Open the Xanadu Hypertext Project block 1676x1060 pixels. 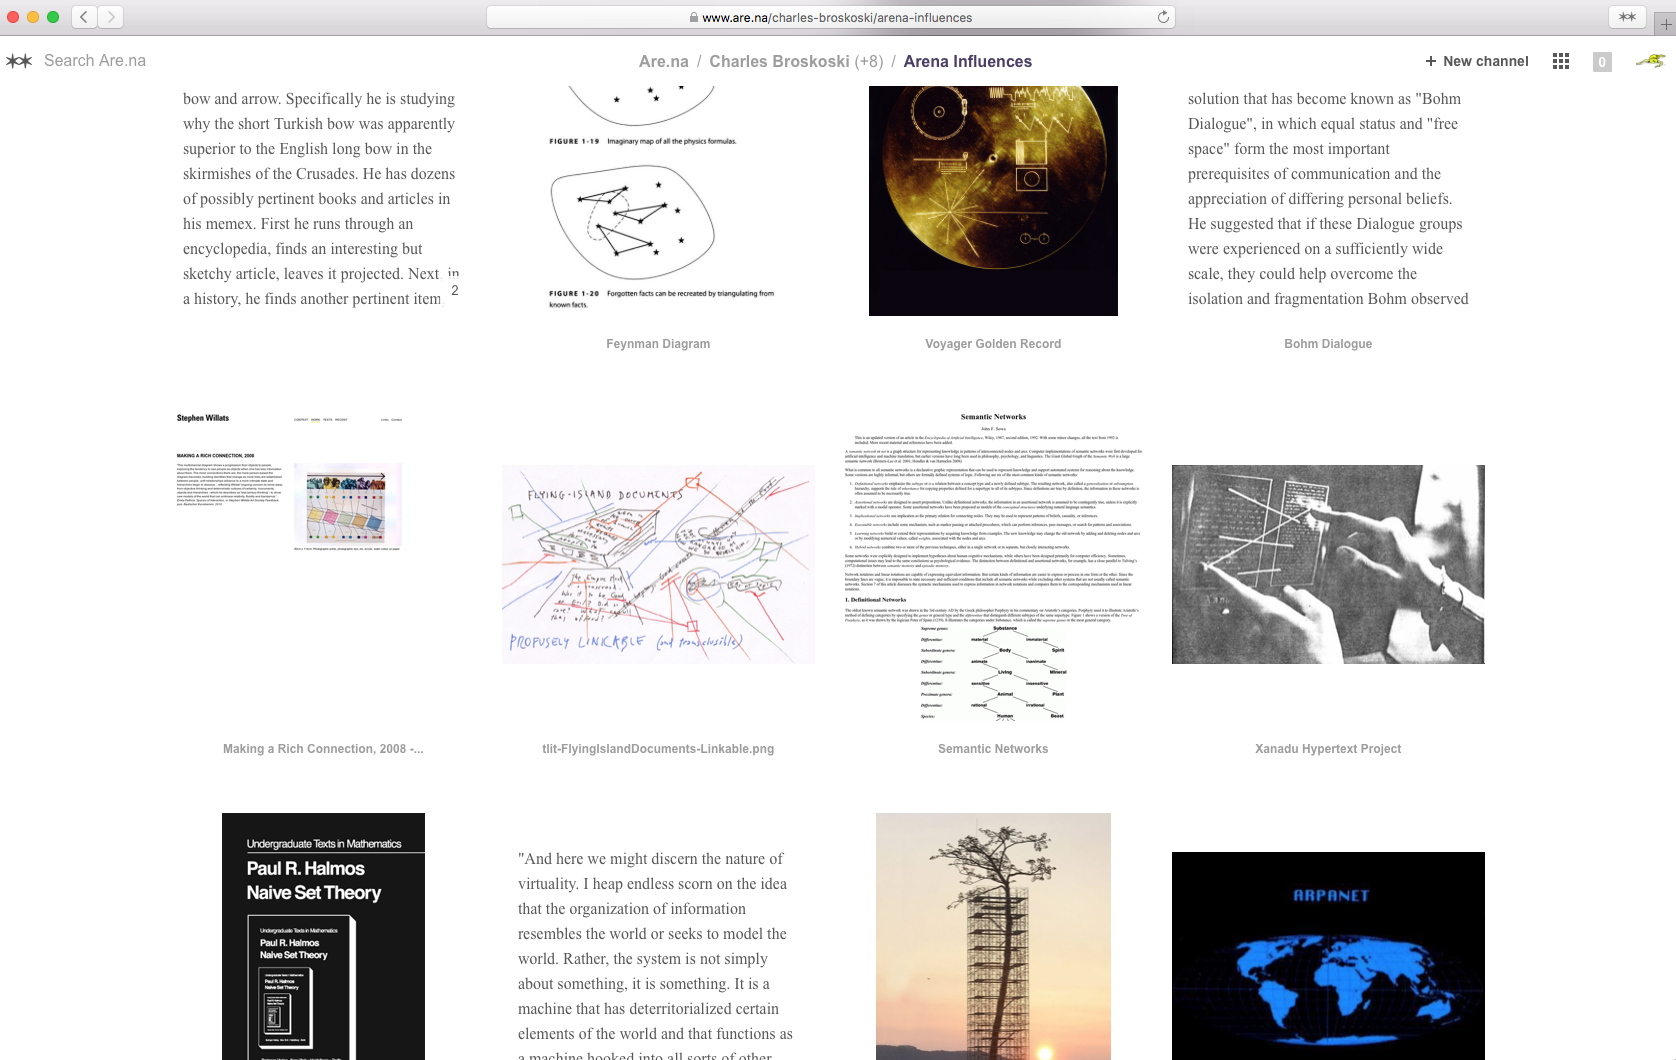click(1327, 564)
